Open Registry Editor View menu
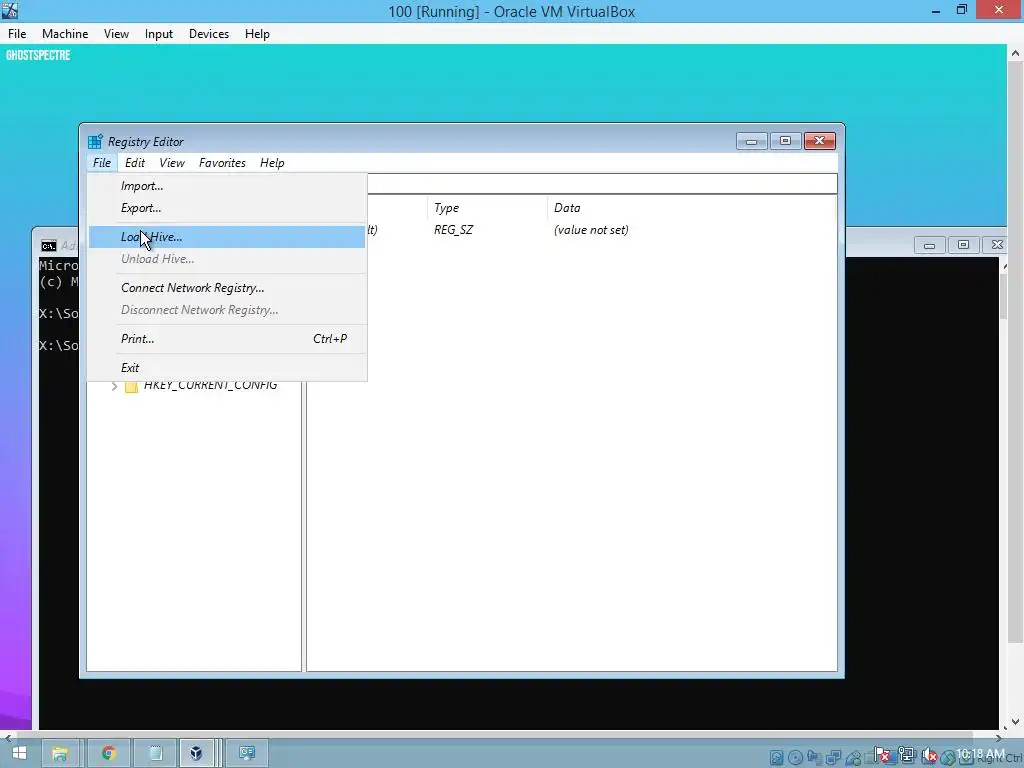The height and width of the screenshot is (768, 1024). click(x=172, y=163)
